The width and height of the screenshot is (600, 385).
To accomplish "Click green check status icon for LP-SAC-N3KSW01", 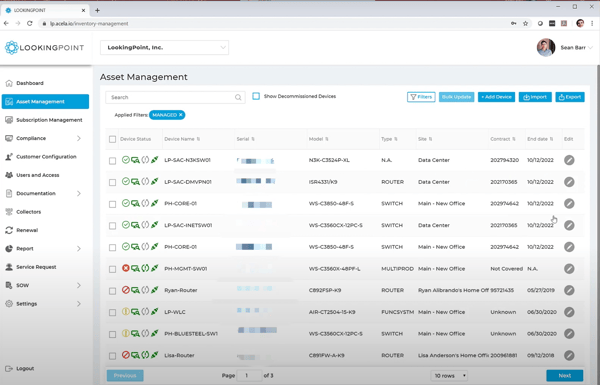I will (126, 160).
